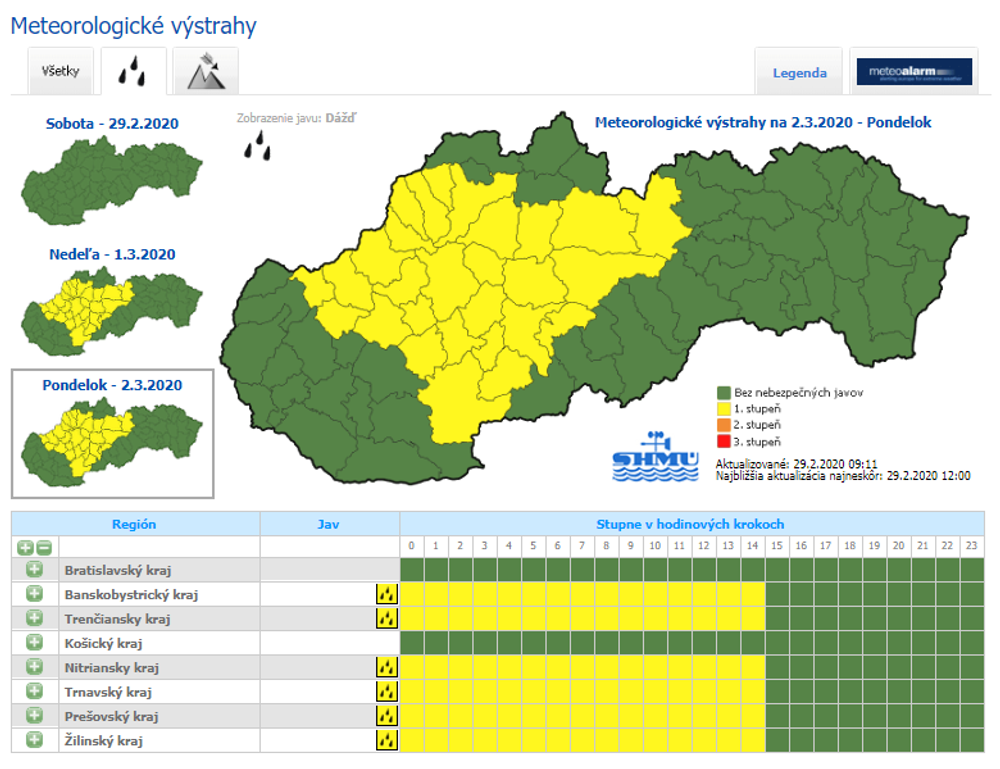The image size is (1000, 769).
Task: Click rain warning icon for Prešovský kraj
Action: 386,716
